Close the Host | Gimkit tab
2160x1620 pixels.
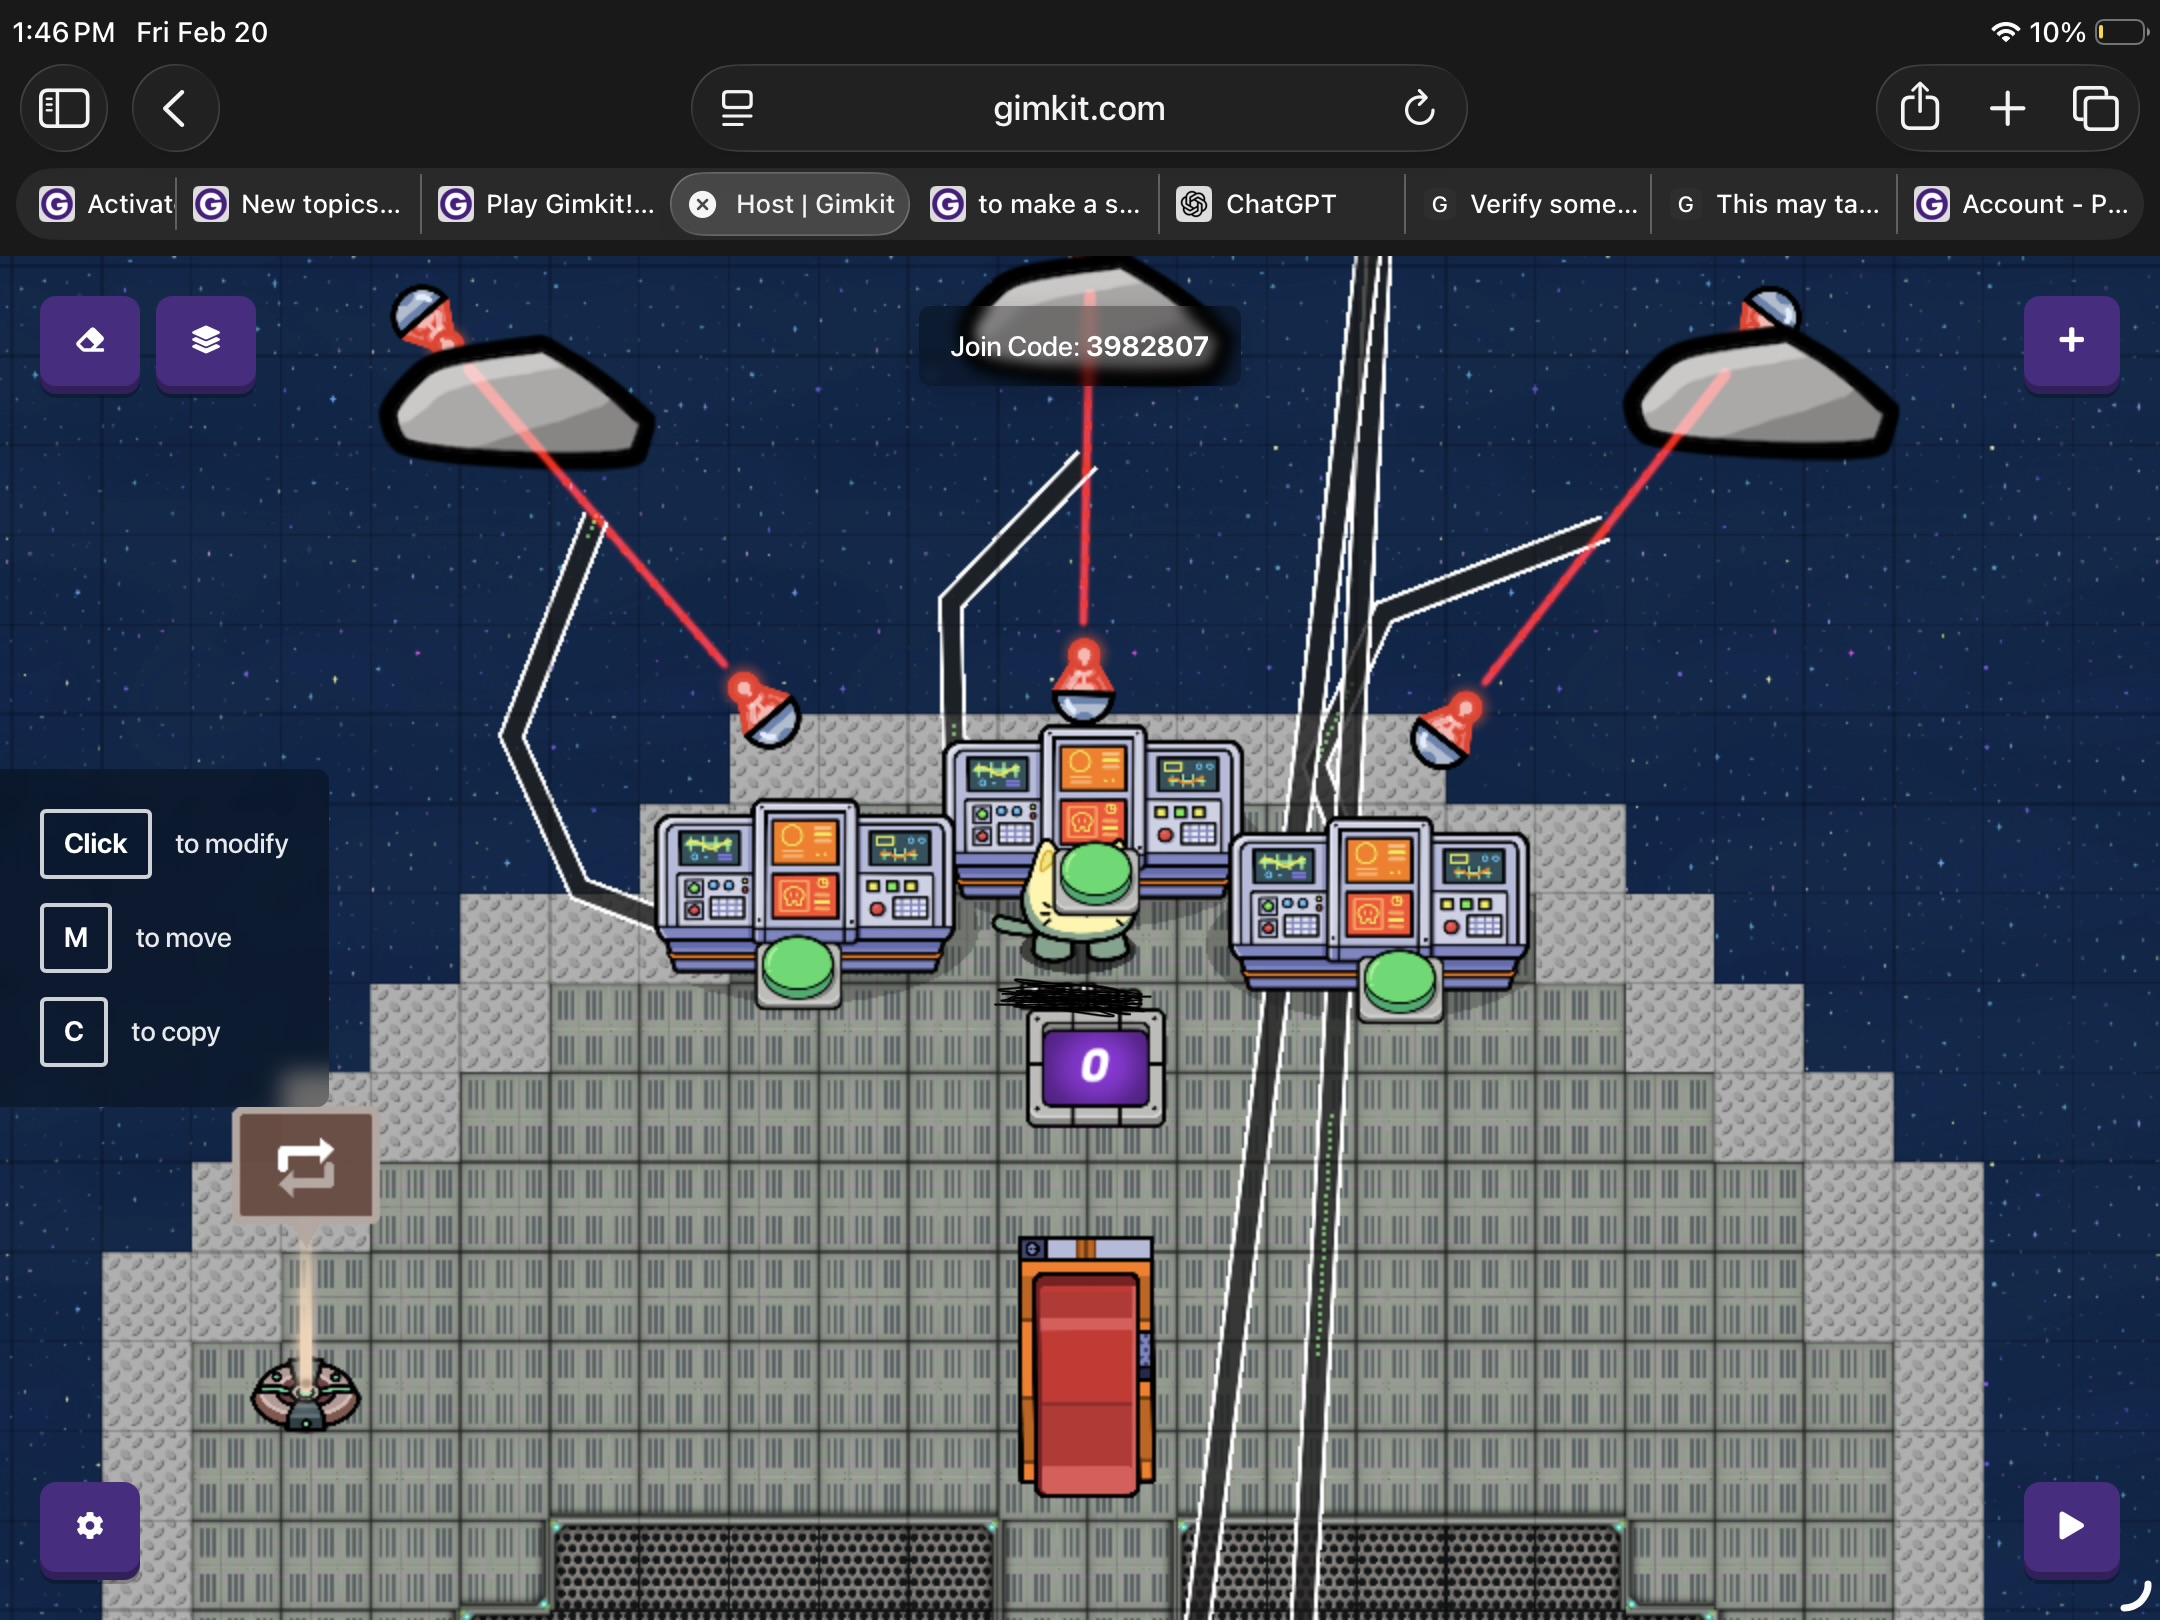coord(703,204)
